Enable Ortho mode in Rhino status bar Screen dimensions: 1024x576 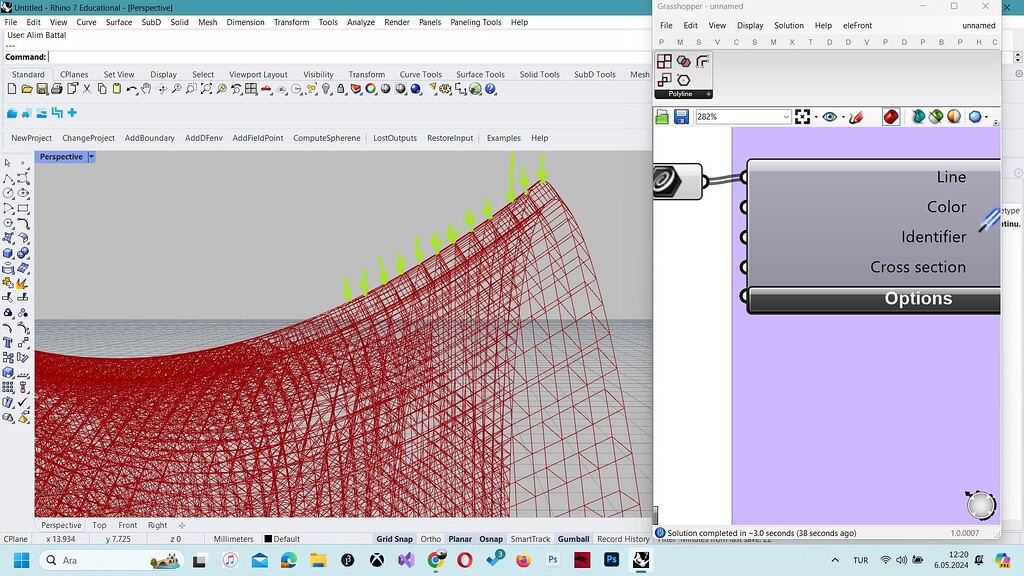(x=430, y=538)
